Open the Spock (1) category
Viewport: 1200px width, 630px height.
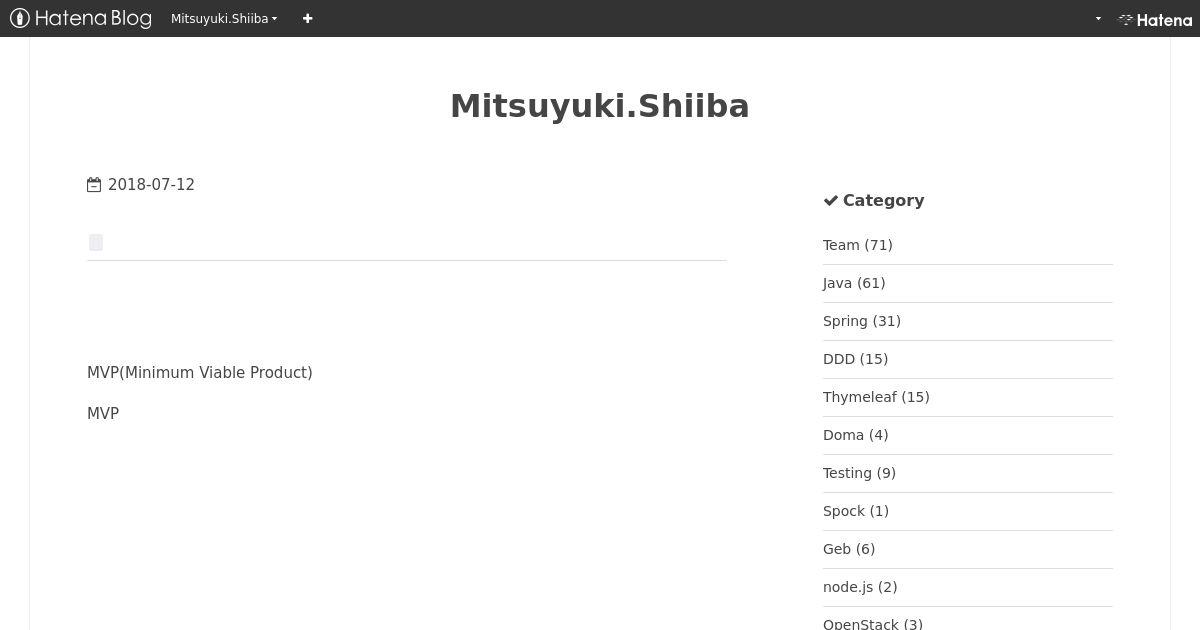coord(856,511)
